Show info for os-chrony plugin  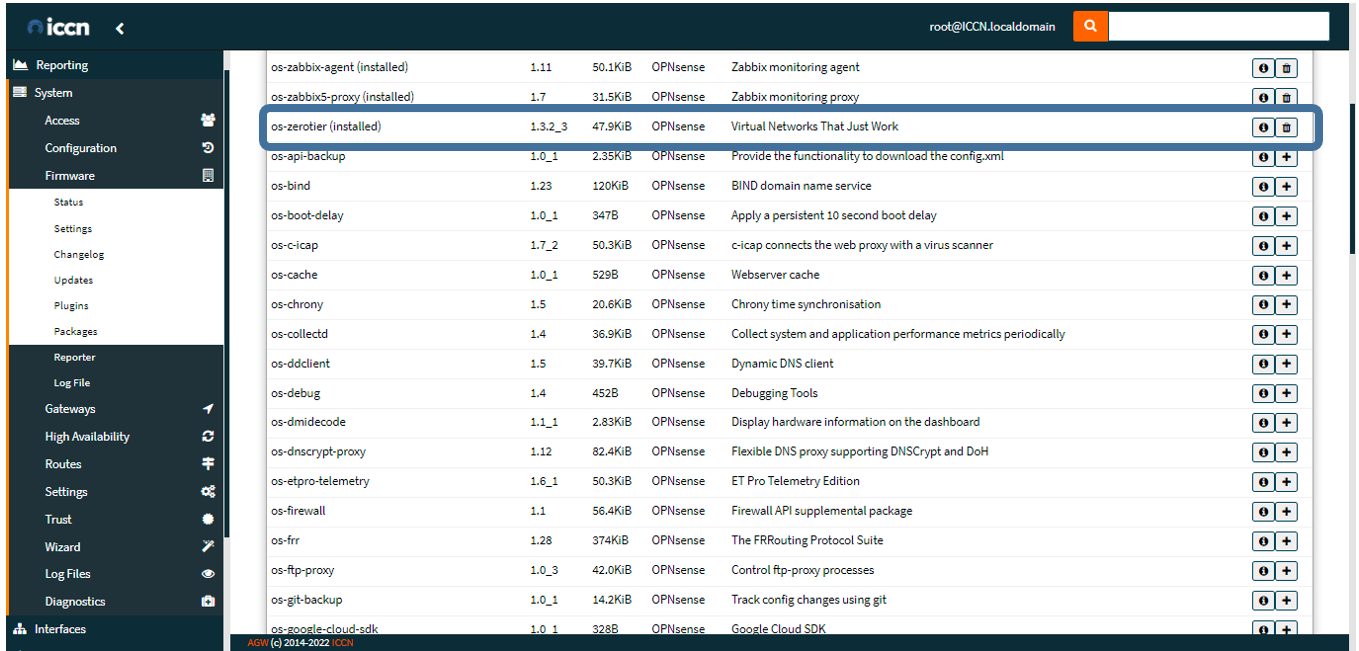(x=1263, y=305)
